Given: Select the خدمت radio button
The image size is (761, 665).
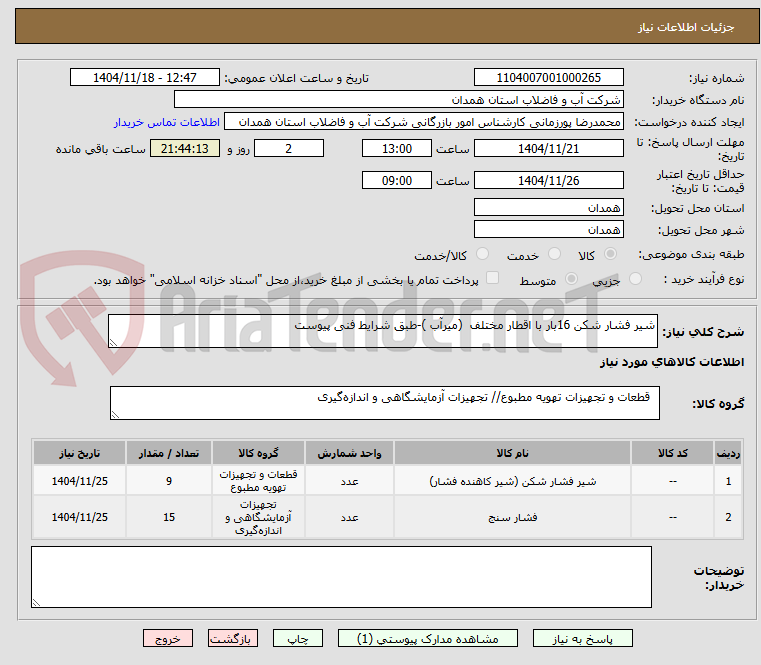Looking at the screenshot, I should (x=554, y=254).
